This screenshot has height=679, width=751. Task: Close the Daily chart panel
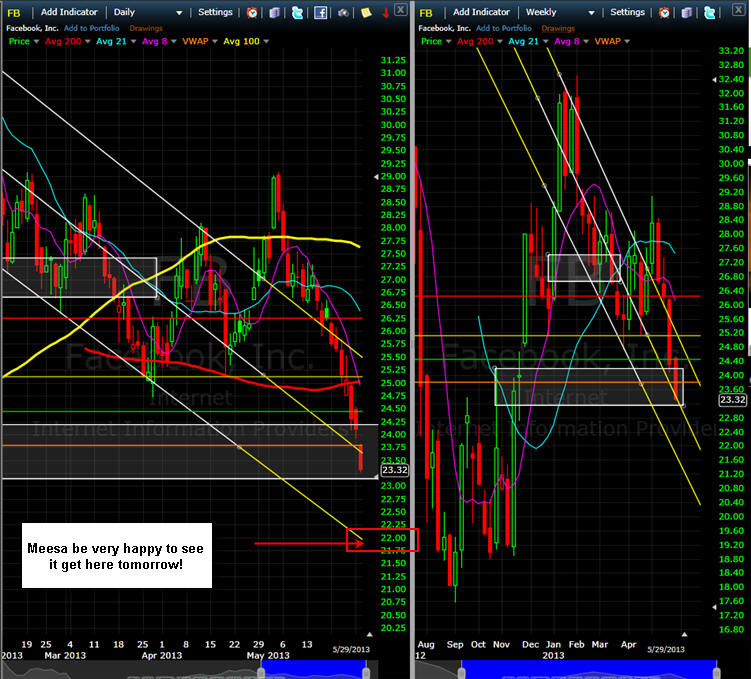[400, 9]
